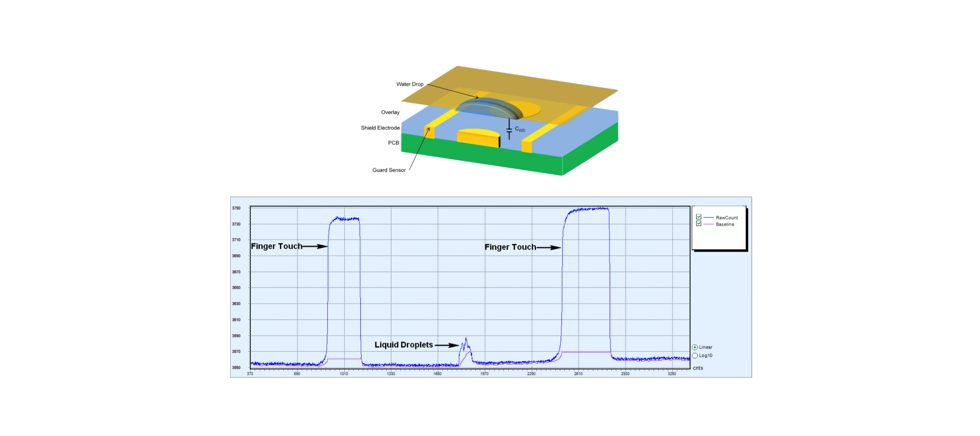This screenshot has height=436, width=980.
Task: Click the capacitor symbol in the diagram
Action: [509, 130]
